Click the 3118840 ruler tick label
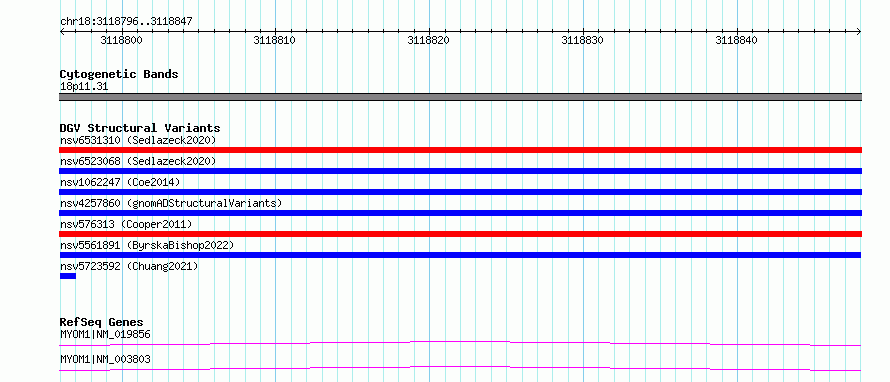This screenshot has width=890, height=382. (x=736, y=41)
